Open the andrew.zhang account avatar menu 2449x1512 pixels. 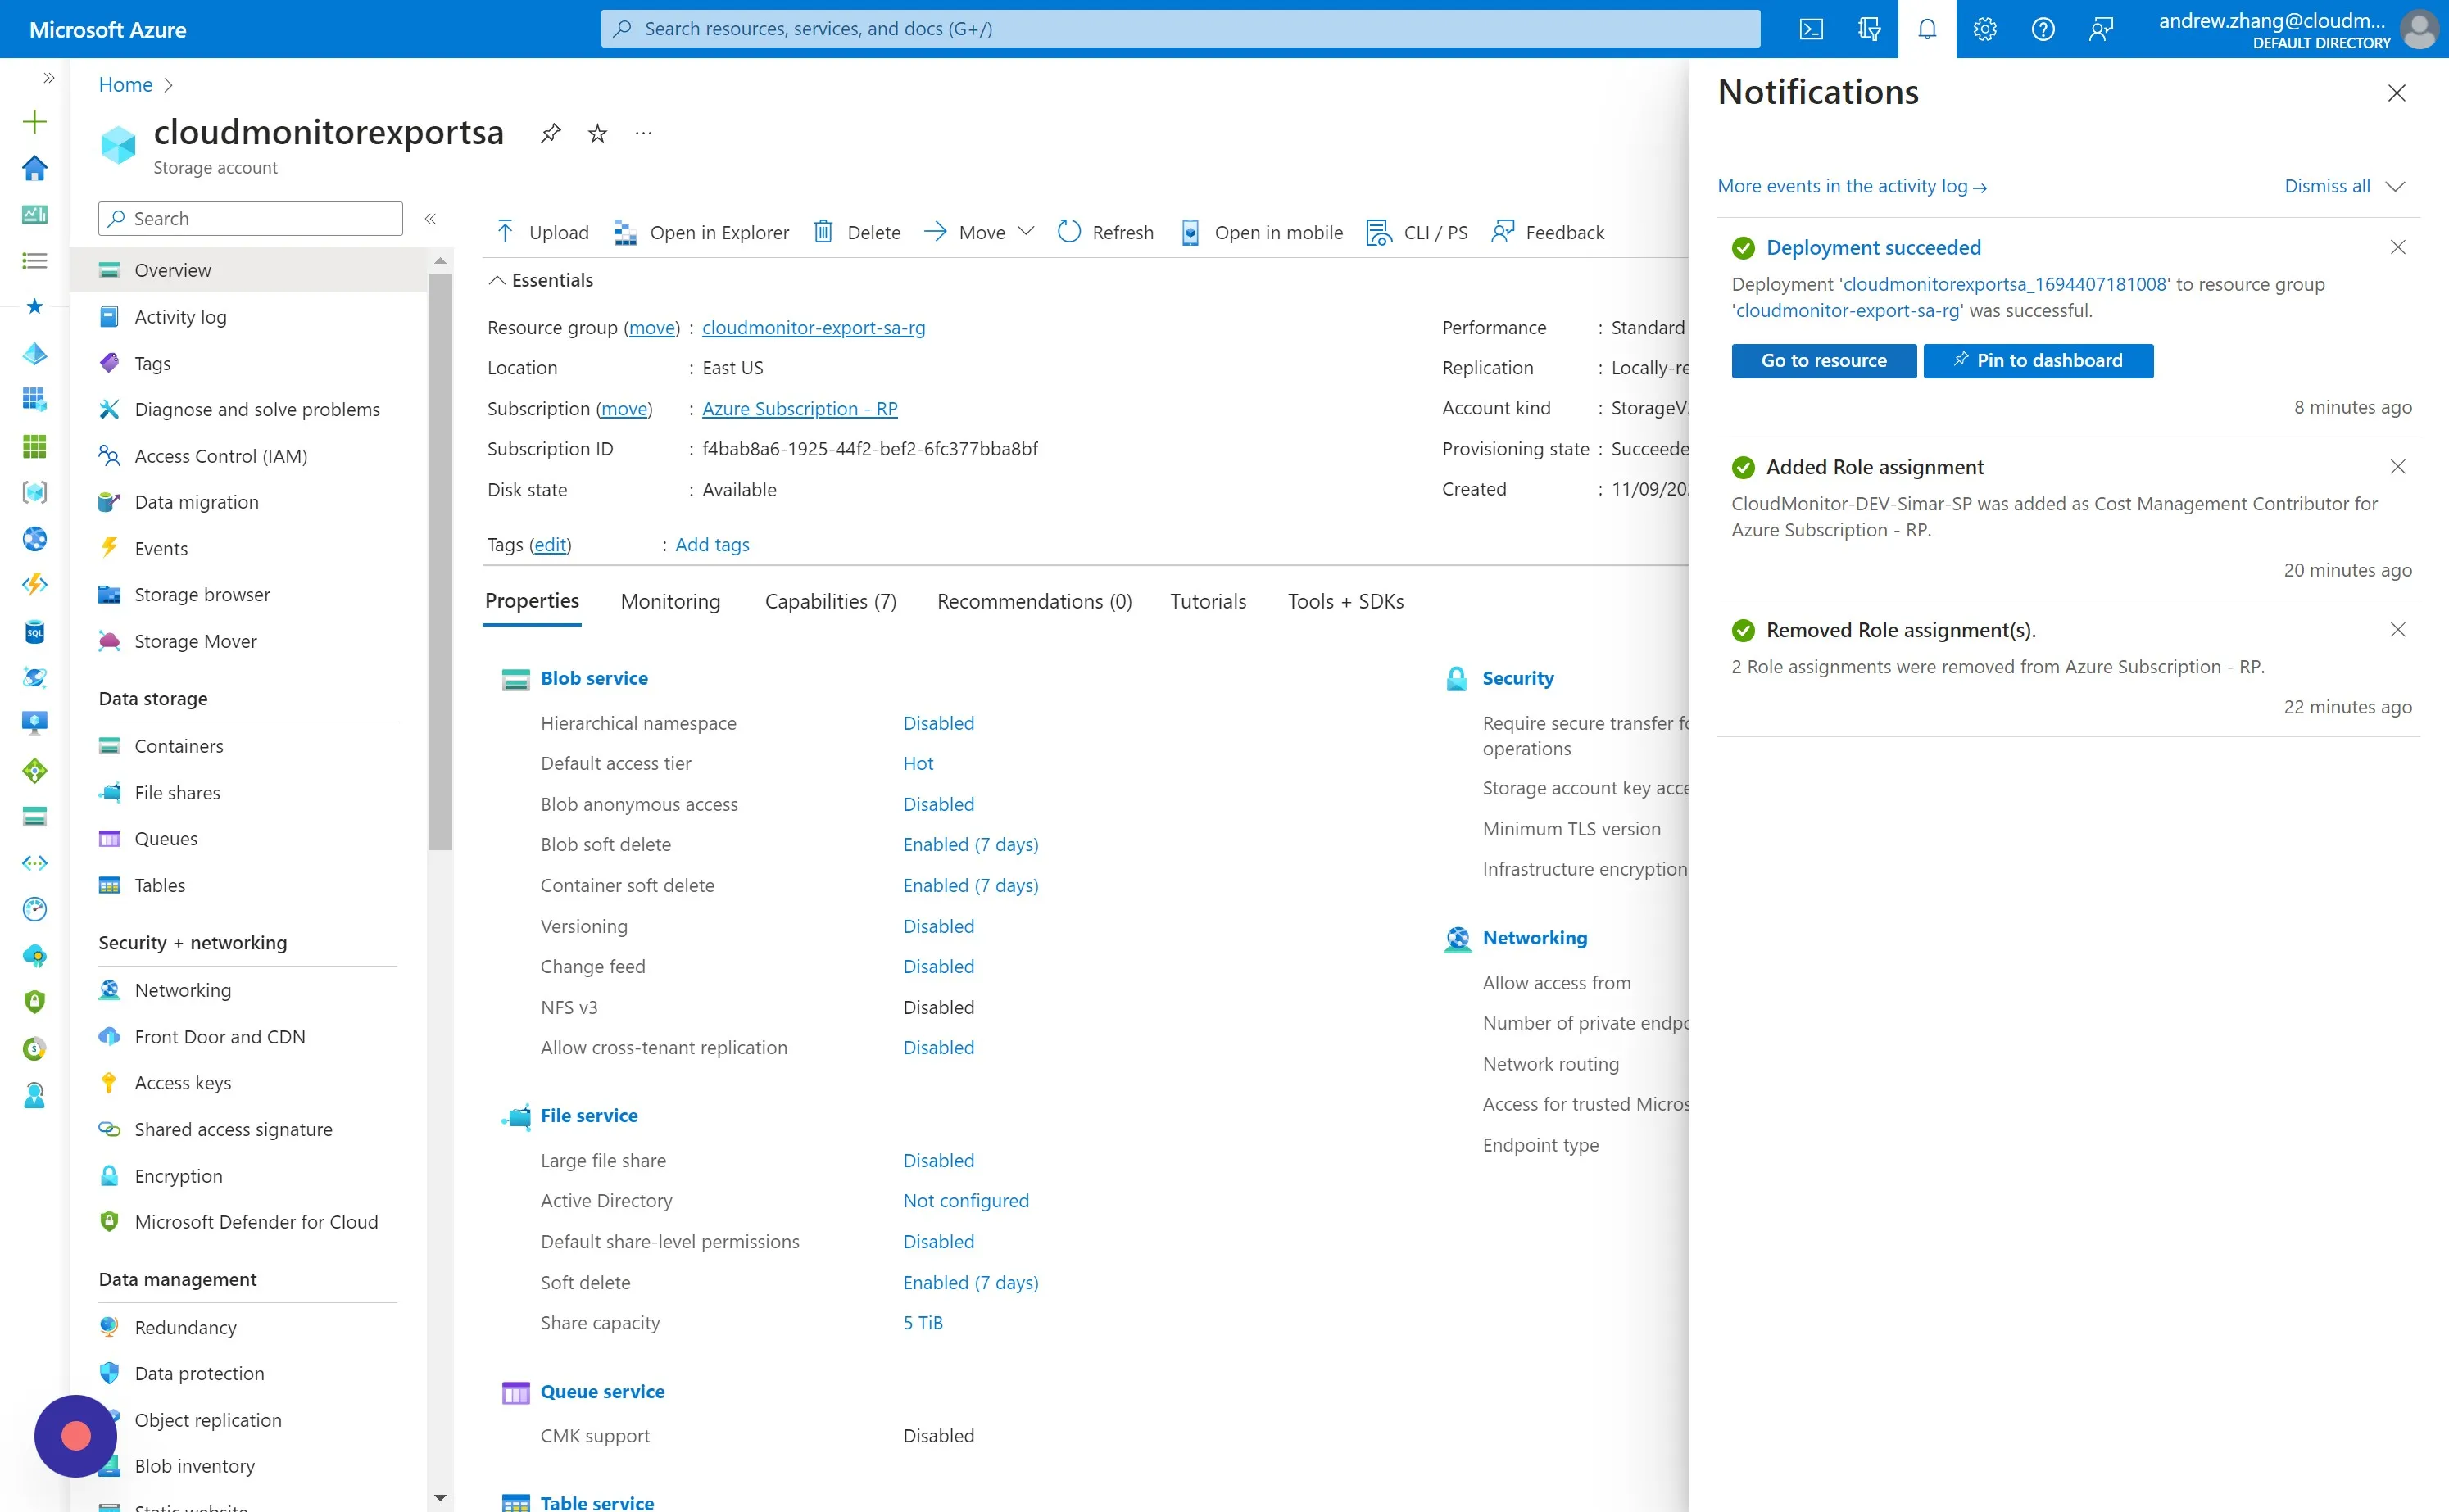[x=2419, y=29]
